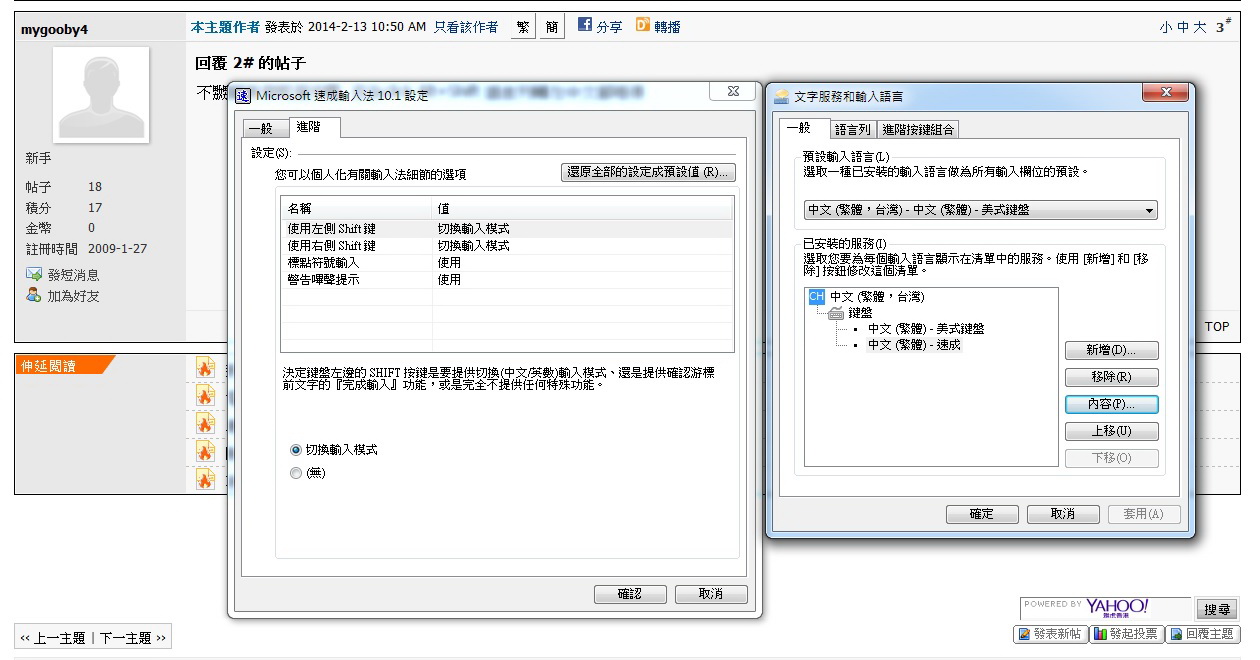This screenshot has height=660, width=1260.
Task: Switch to Simplified with the 簡 button
Action: click(x=552, y=27)
